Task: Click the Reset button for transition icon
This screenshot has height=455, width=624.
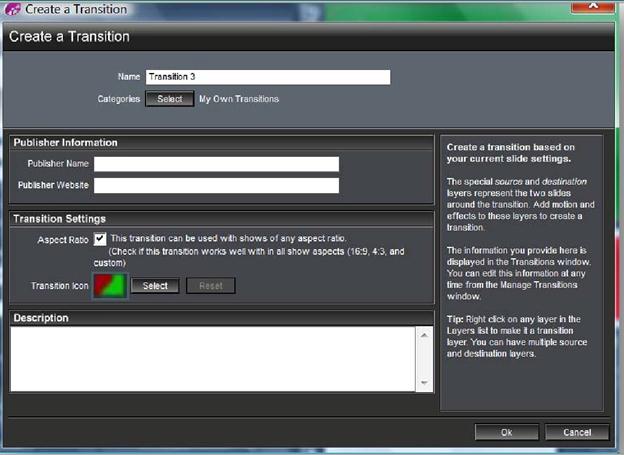Action: [x=211, y=285]
